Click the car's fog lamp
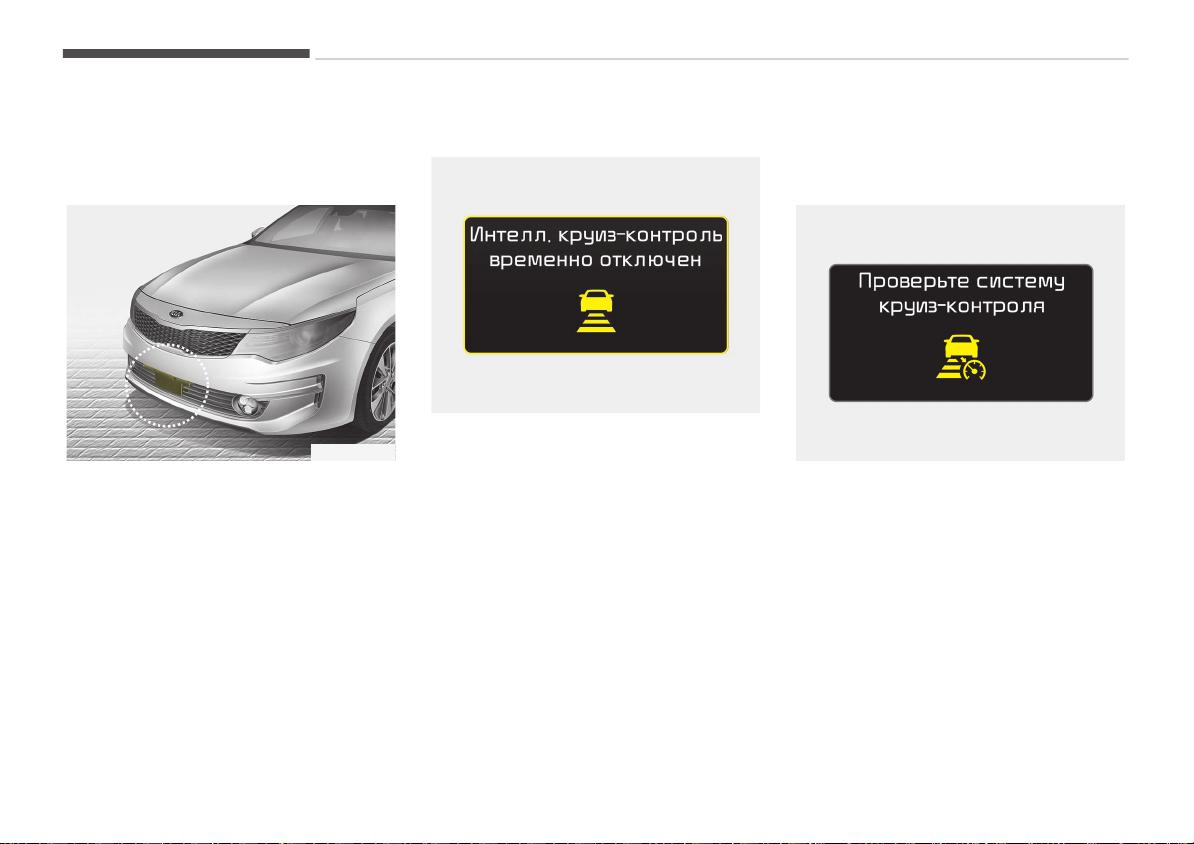The height and width of the screenshot is (844, 1194). point(249,406)
